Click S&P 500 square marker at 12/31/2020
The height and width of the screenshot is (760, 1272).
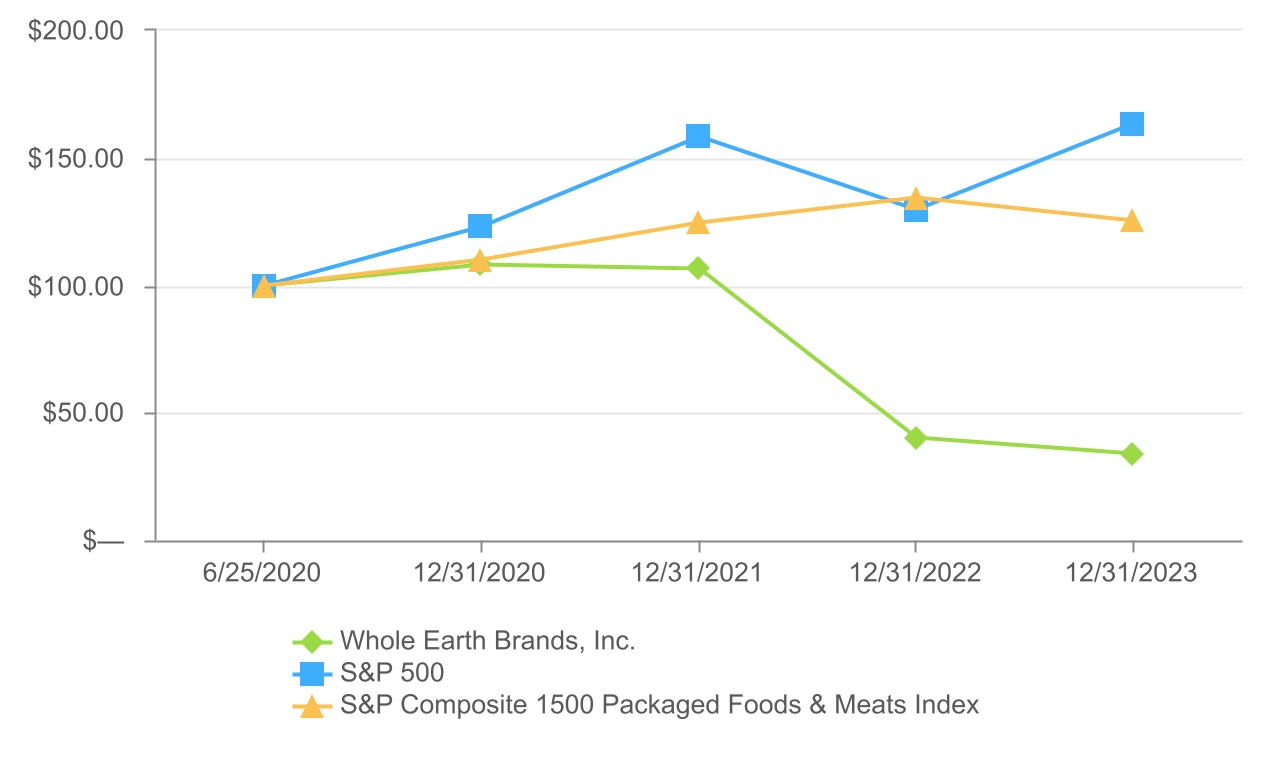coord(480,226)
